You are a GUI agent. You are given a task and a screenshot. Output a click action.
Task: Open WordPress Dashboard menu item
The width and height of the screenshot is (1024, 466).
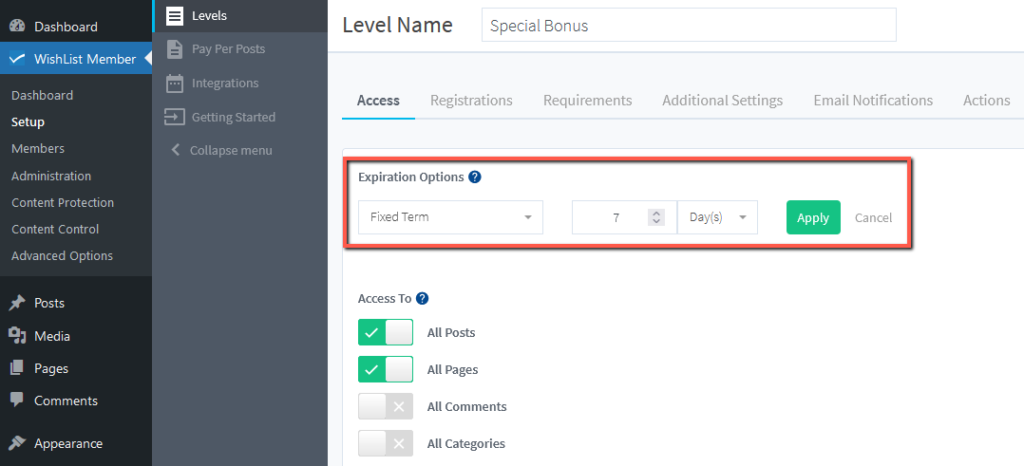(x=76, y=26)
